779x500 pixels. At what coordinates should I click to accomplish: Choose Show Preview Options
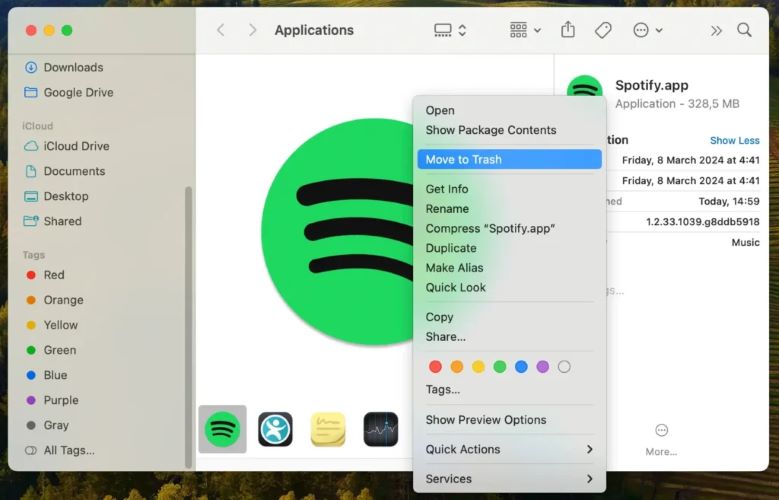tap(509, 420)
